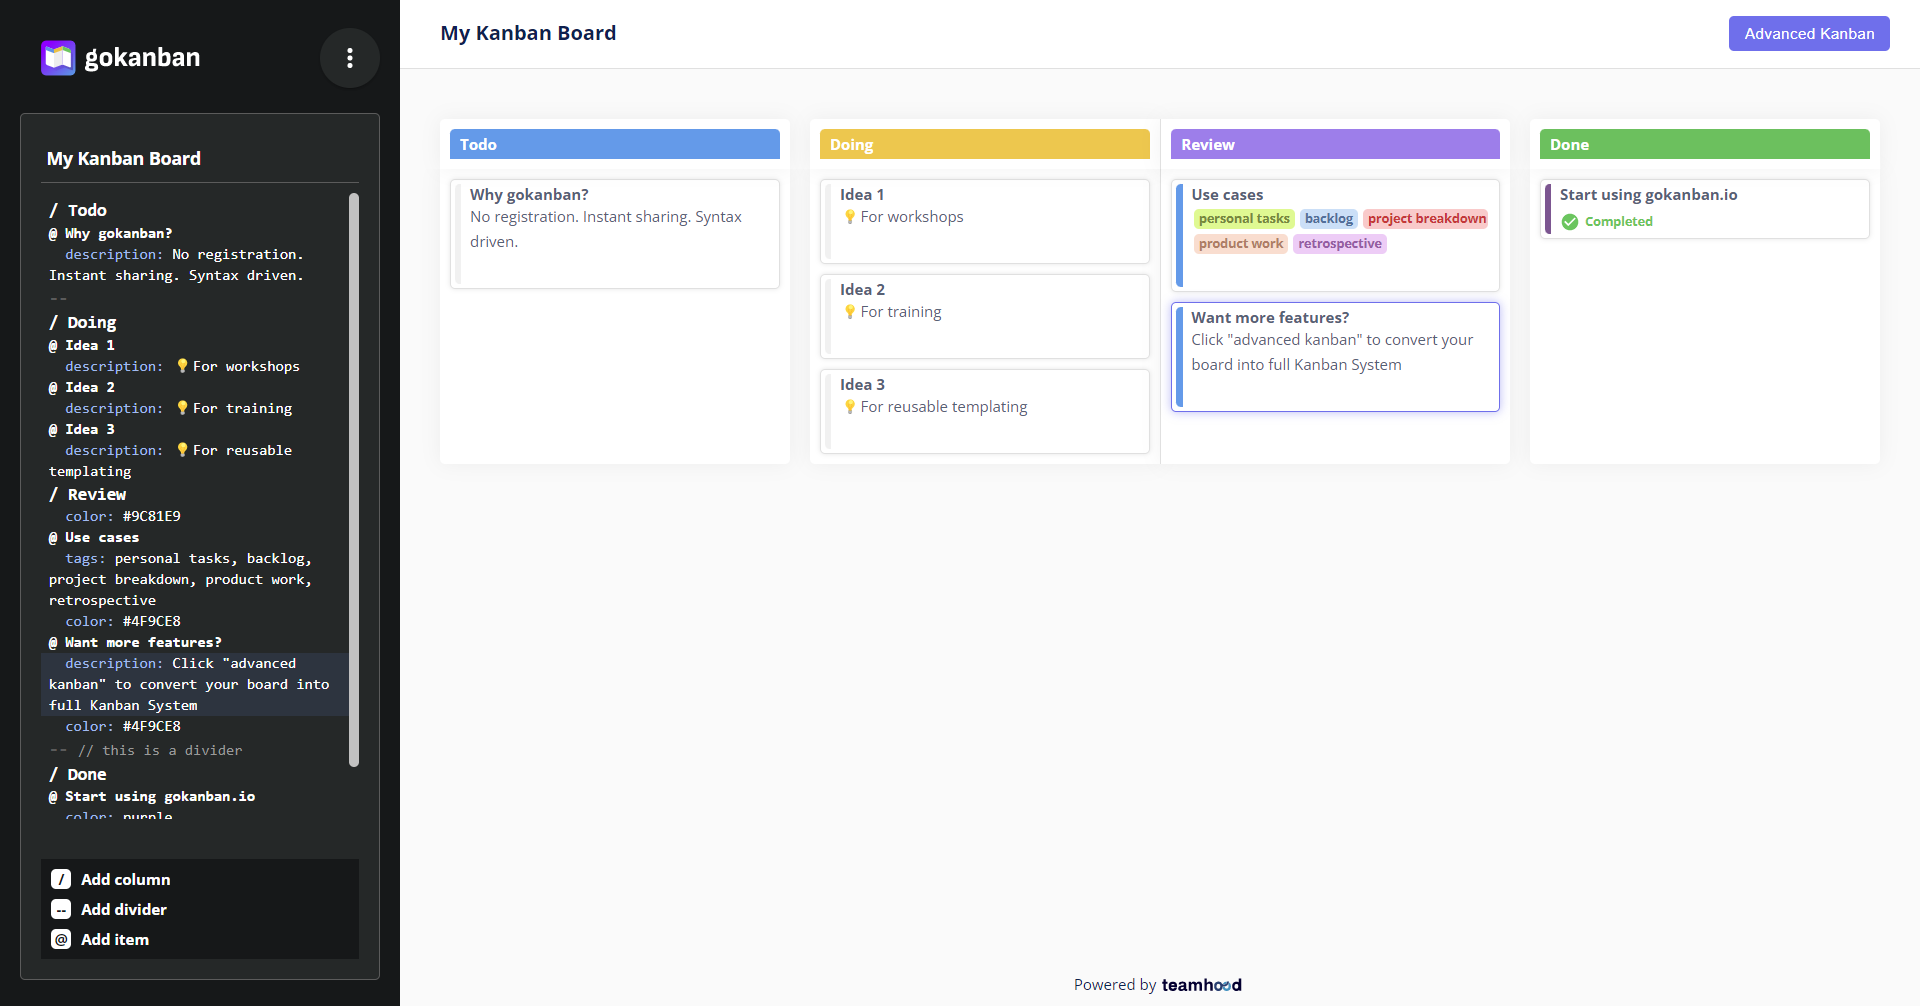
Task: Click 'For training' description in editor
Action: pyautogui.click(x=242, y=408)
